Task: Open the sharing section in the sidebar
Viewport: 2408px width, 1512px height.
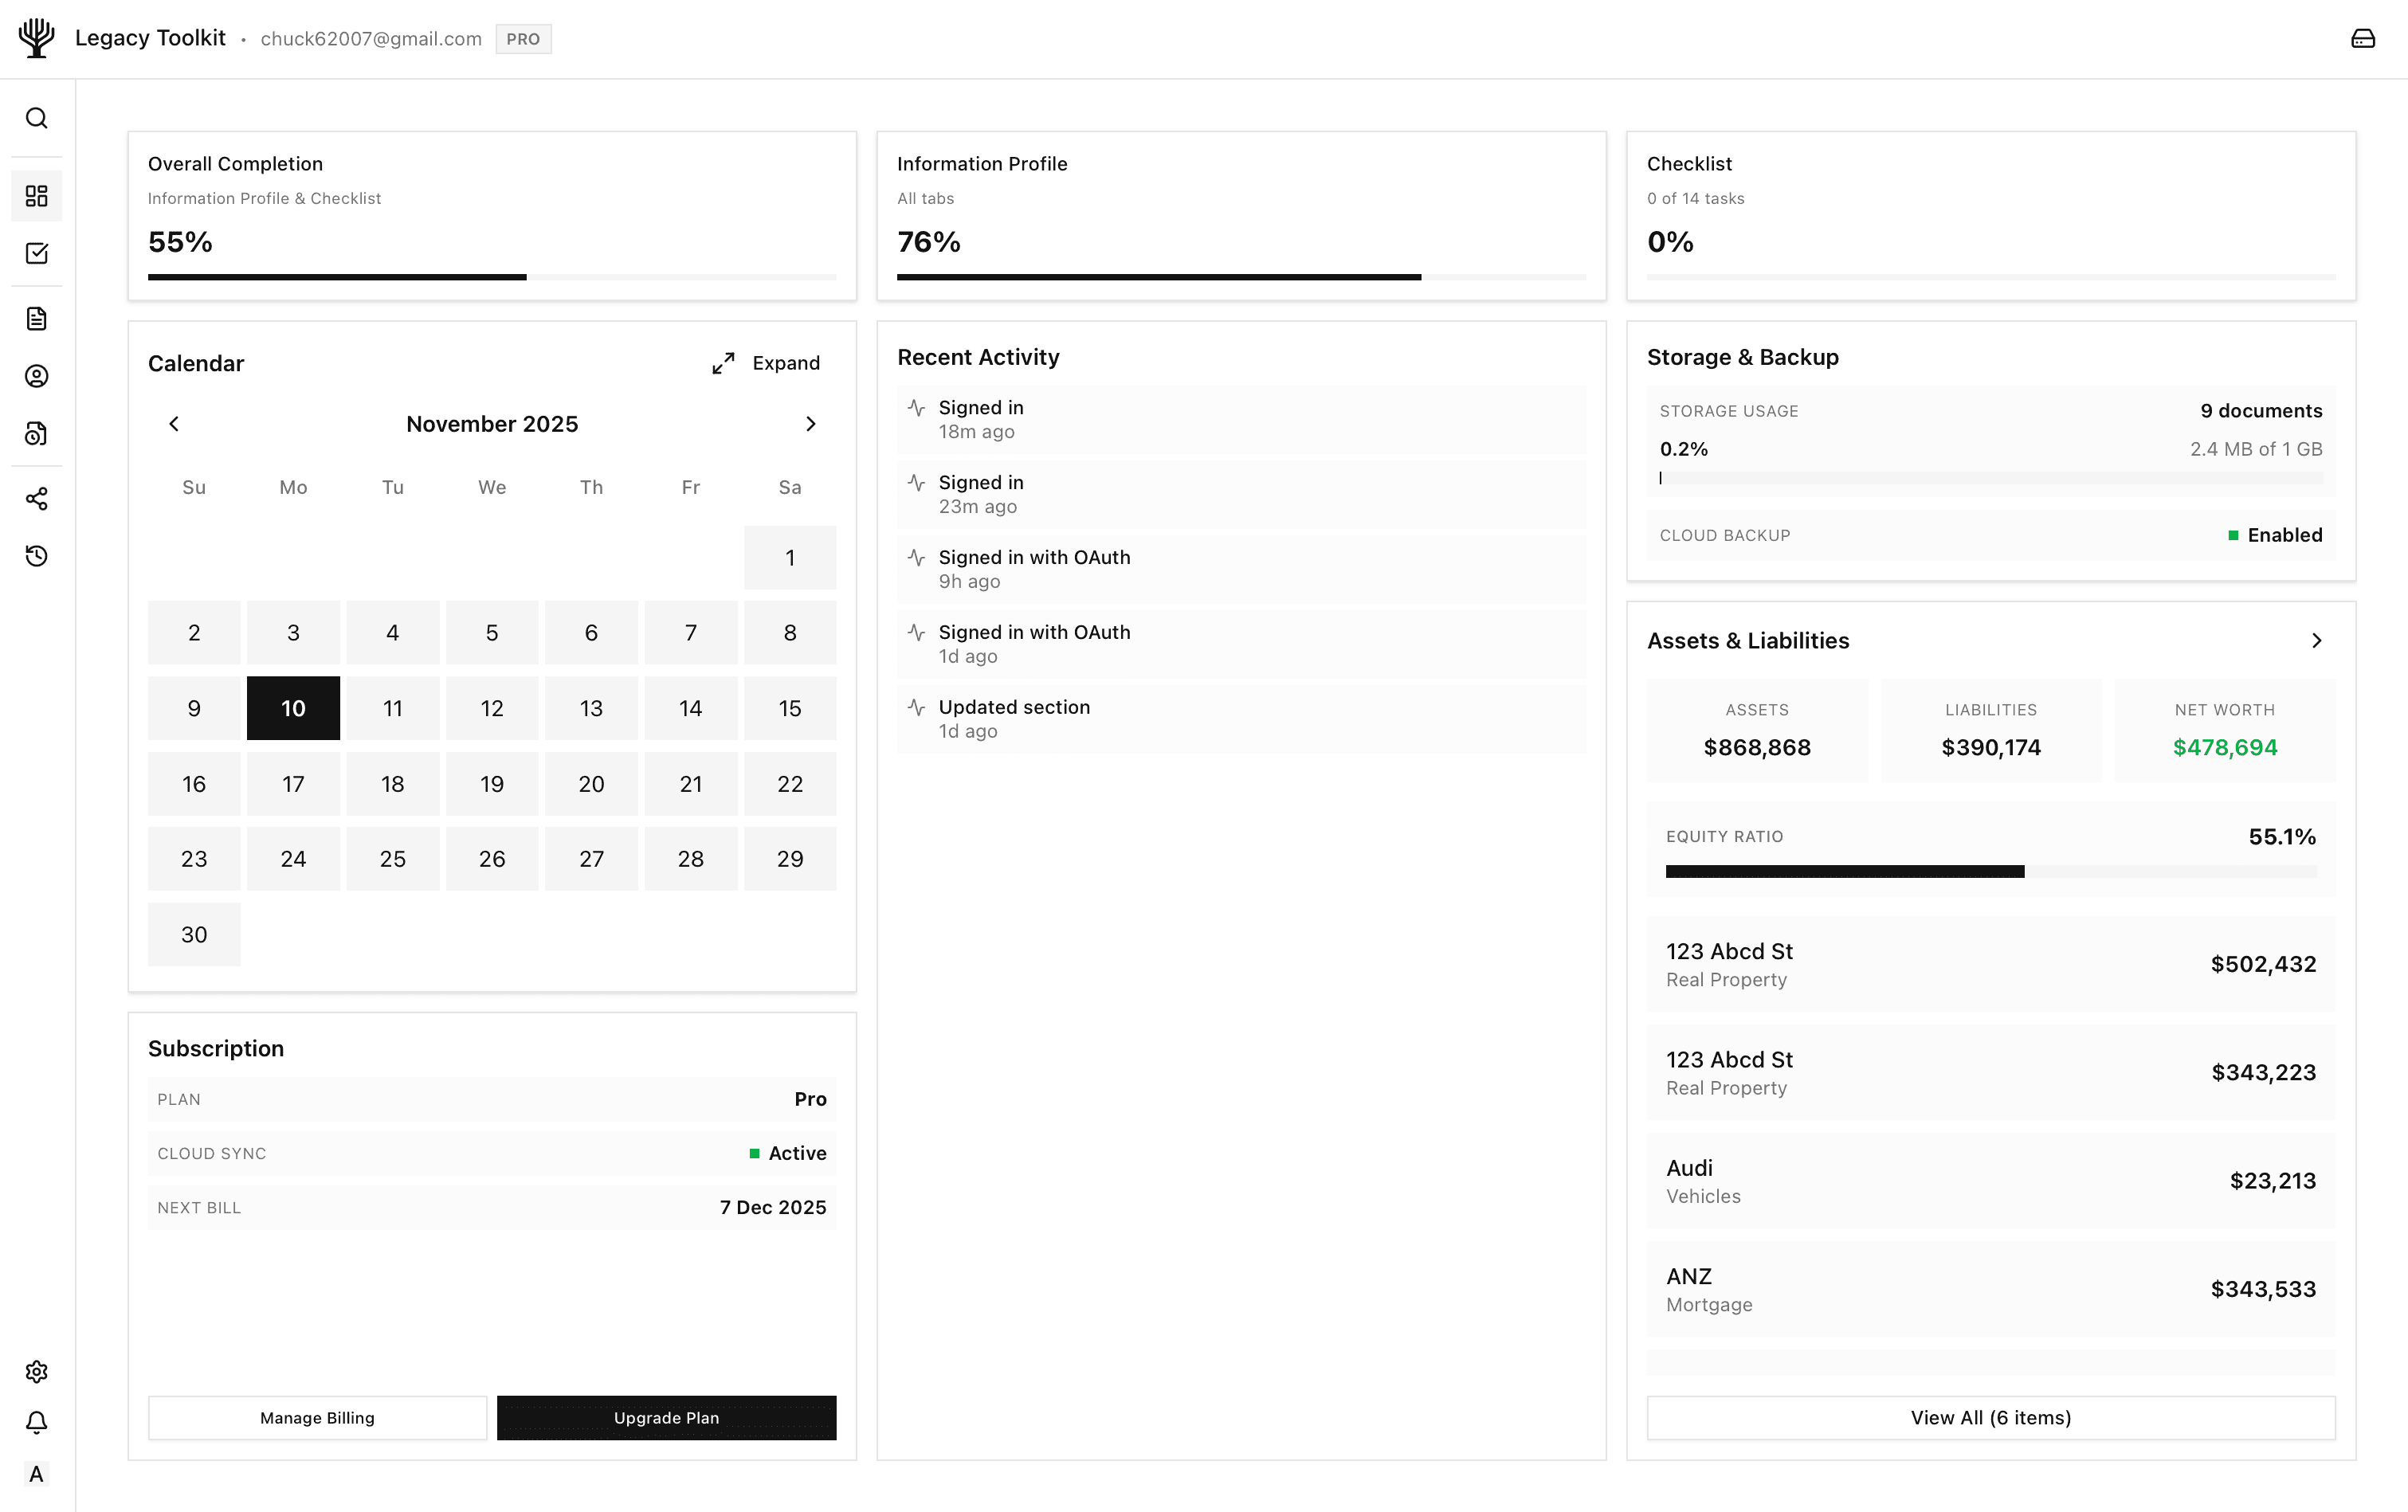Action: pos(37,498)
